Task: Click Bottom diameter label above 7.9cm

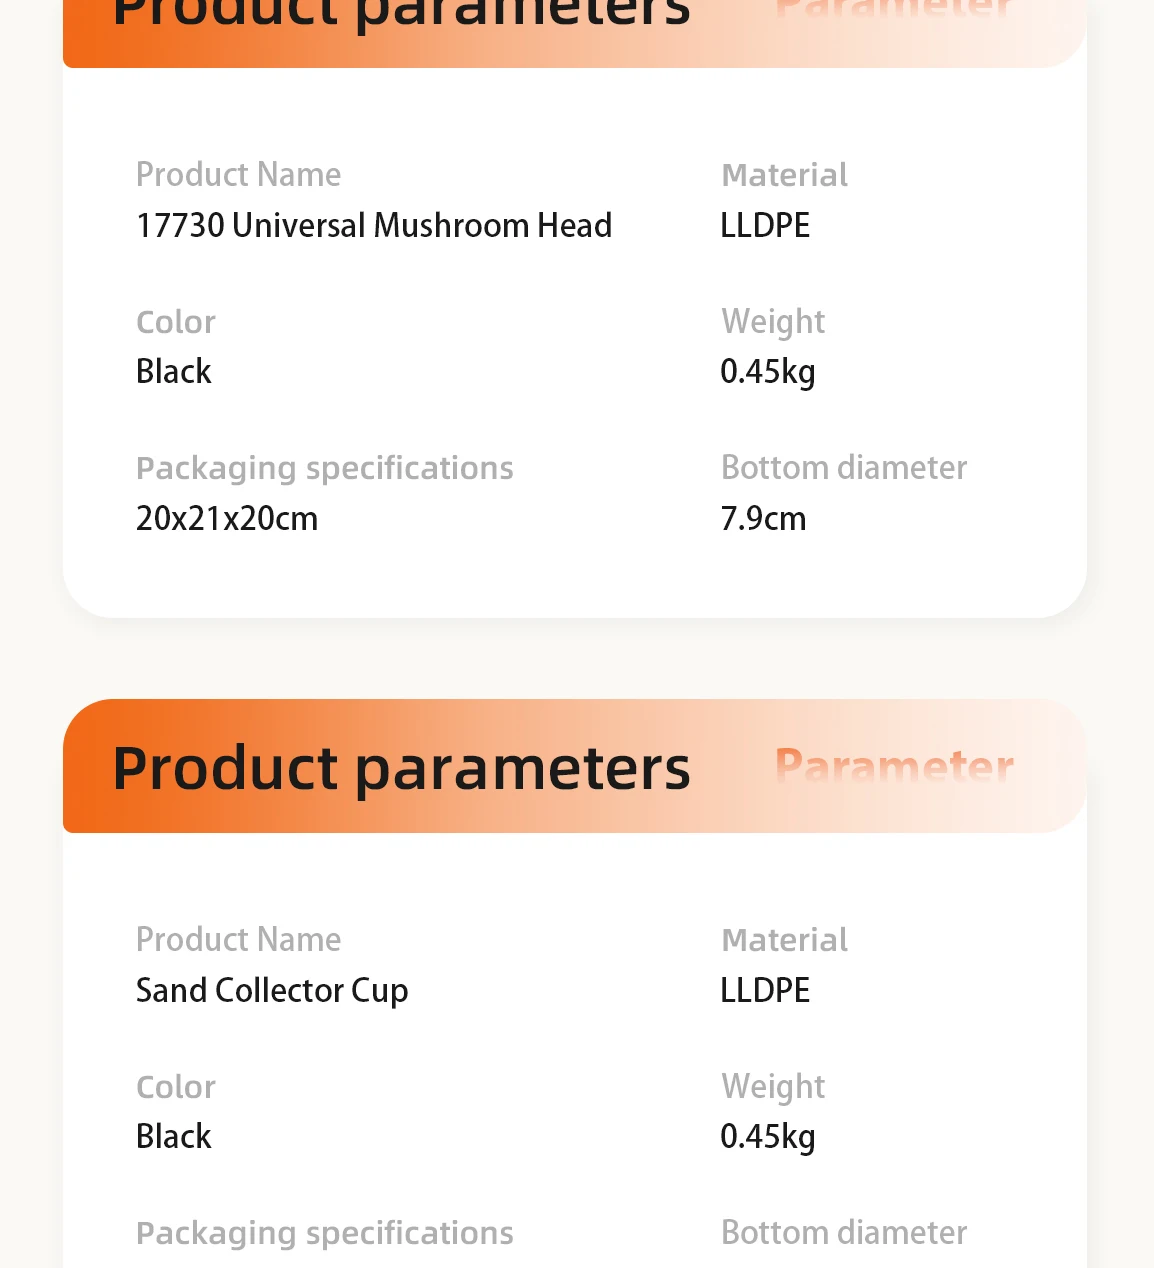Action: [x=844, y=467]
